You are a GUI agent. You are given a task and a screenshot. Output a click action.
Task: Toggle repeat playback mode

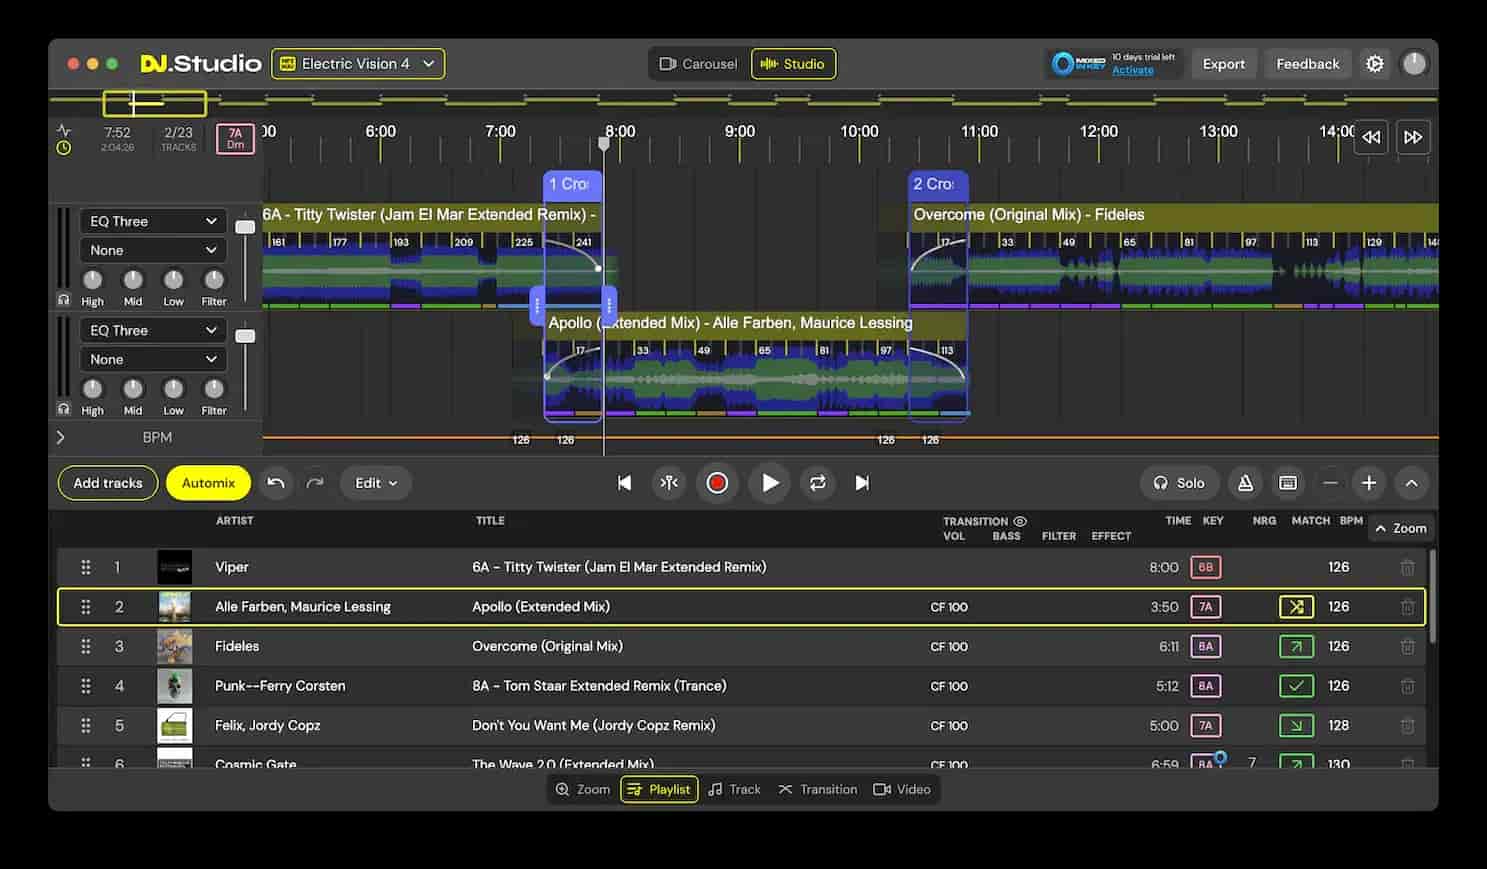pyautogui.click(x=818, y=483)
